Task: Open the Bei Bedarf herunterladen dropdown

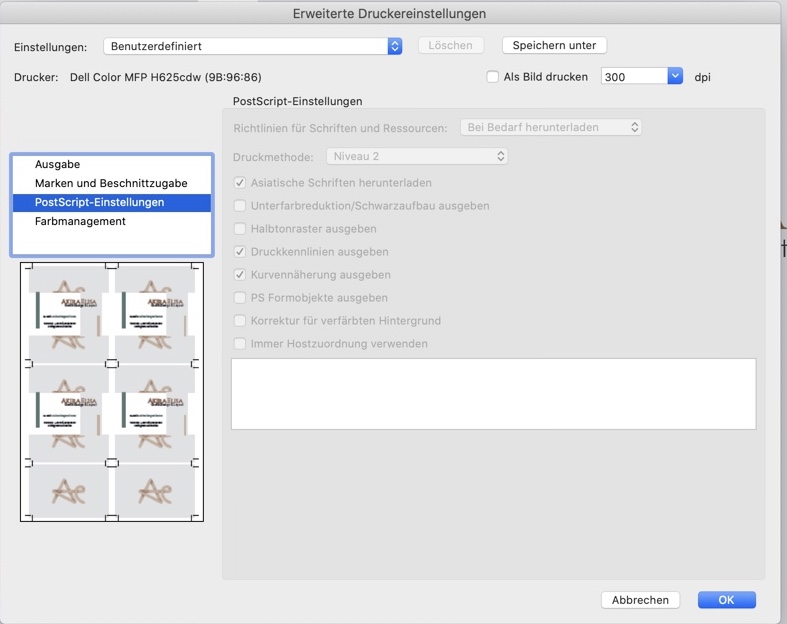Action: (550, 127)
